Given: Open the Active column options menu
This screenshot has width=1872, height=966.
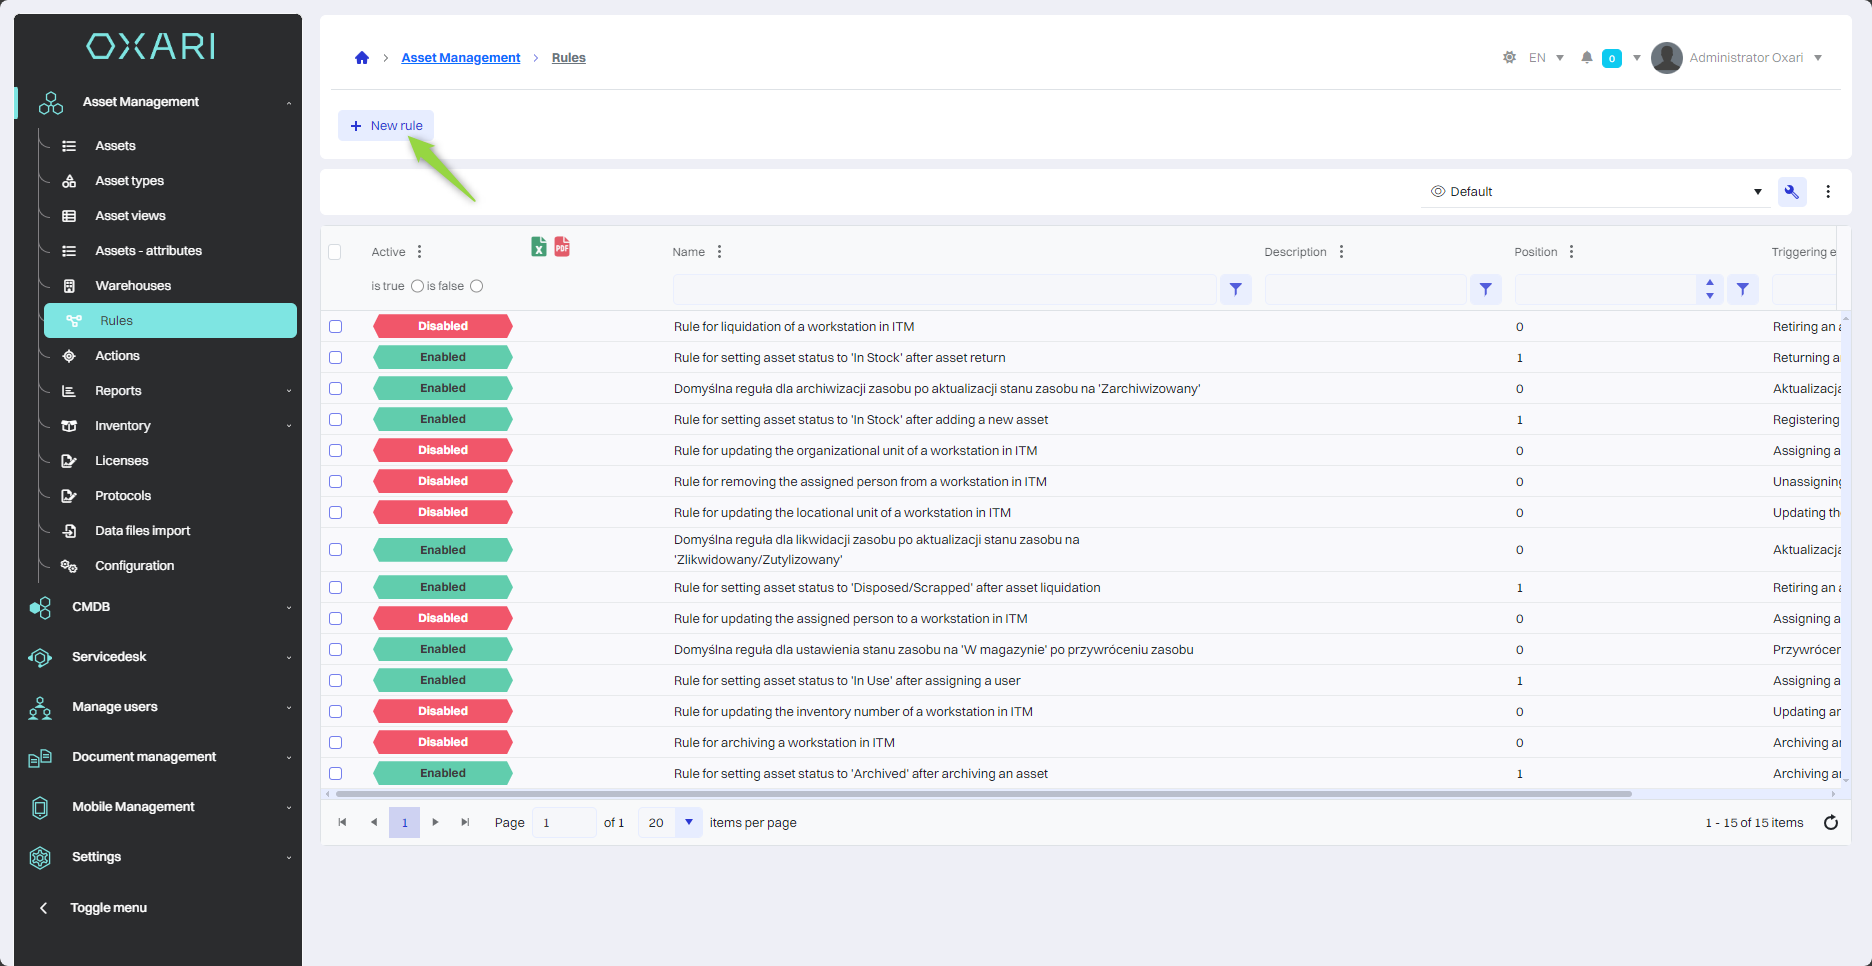Looking at the screenshot, I should [420, 252].
